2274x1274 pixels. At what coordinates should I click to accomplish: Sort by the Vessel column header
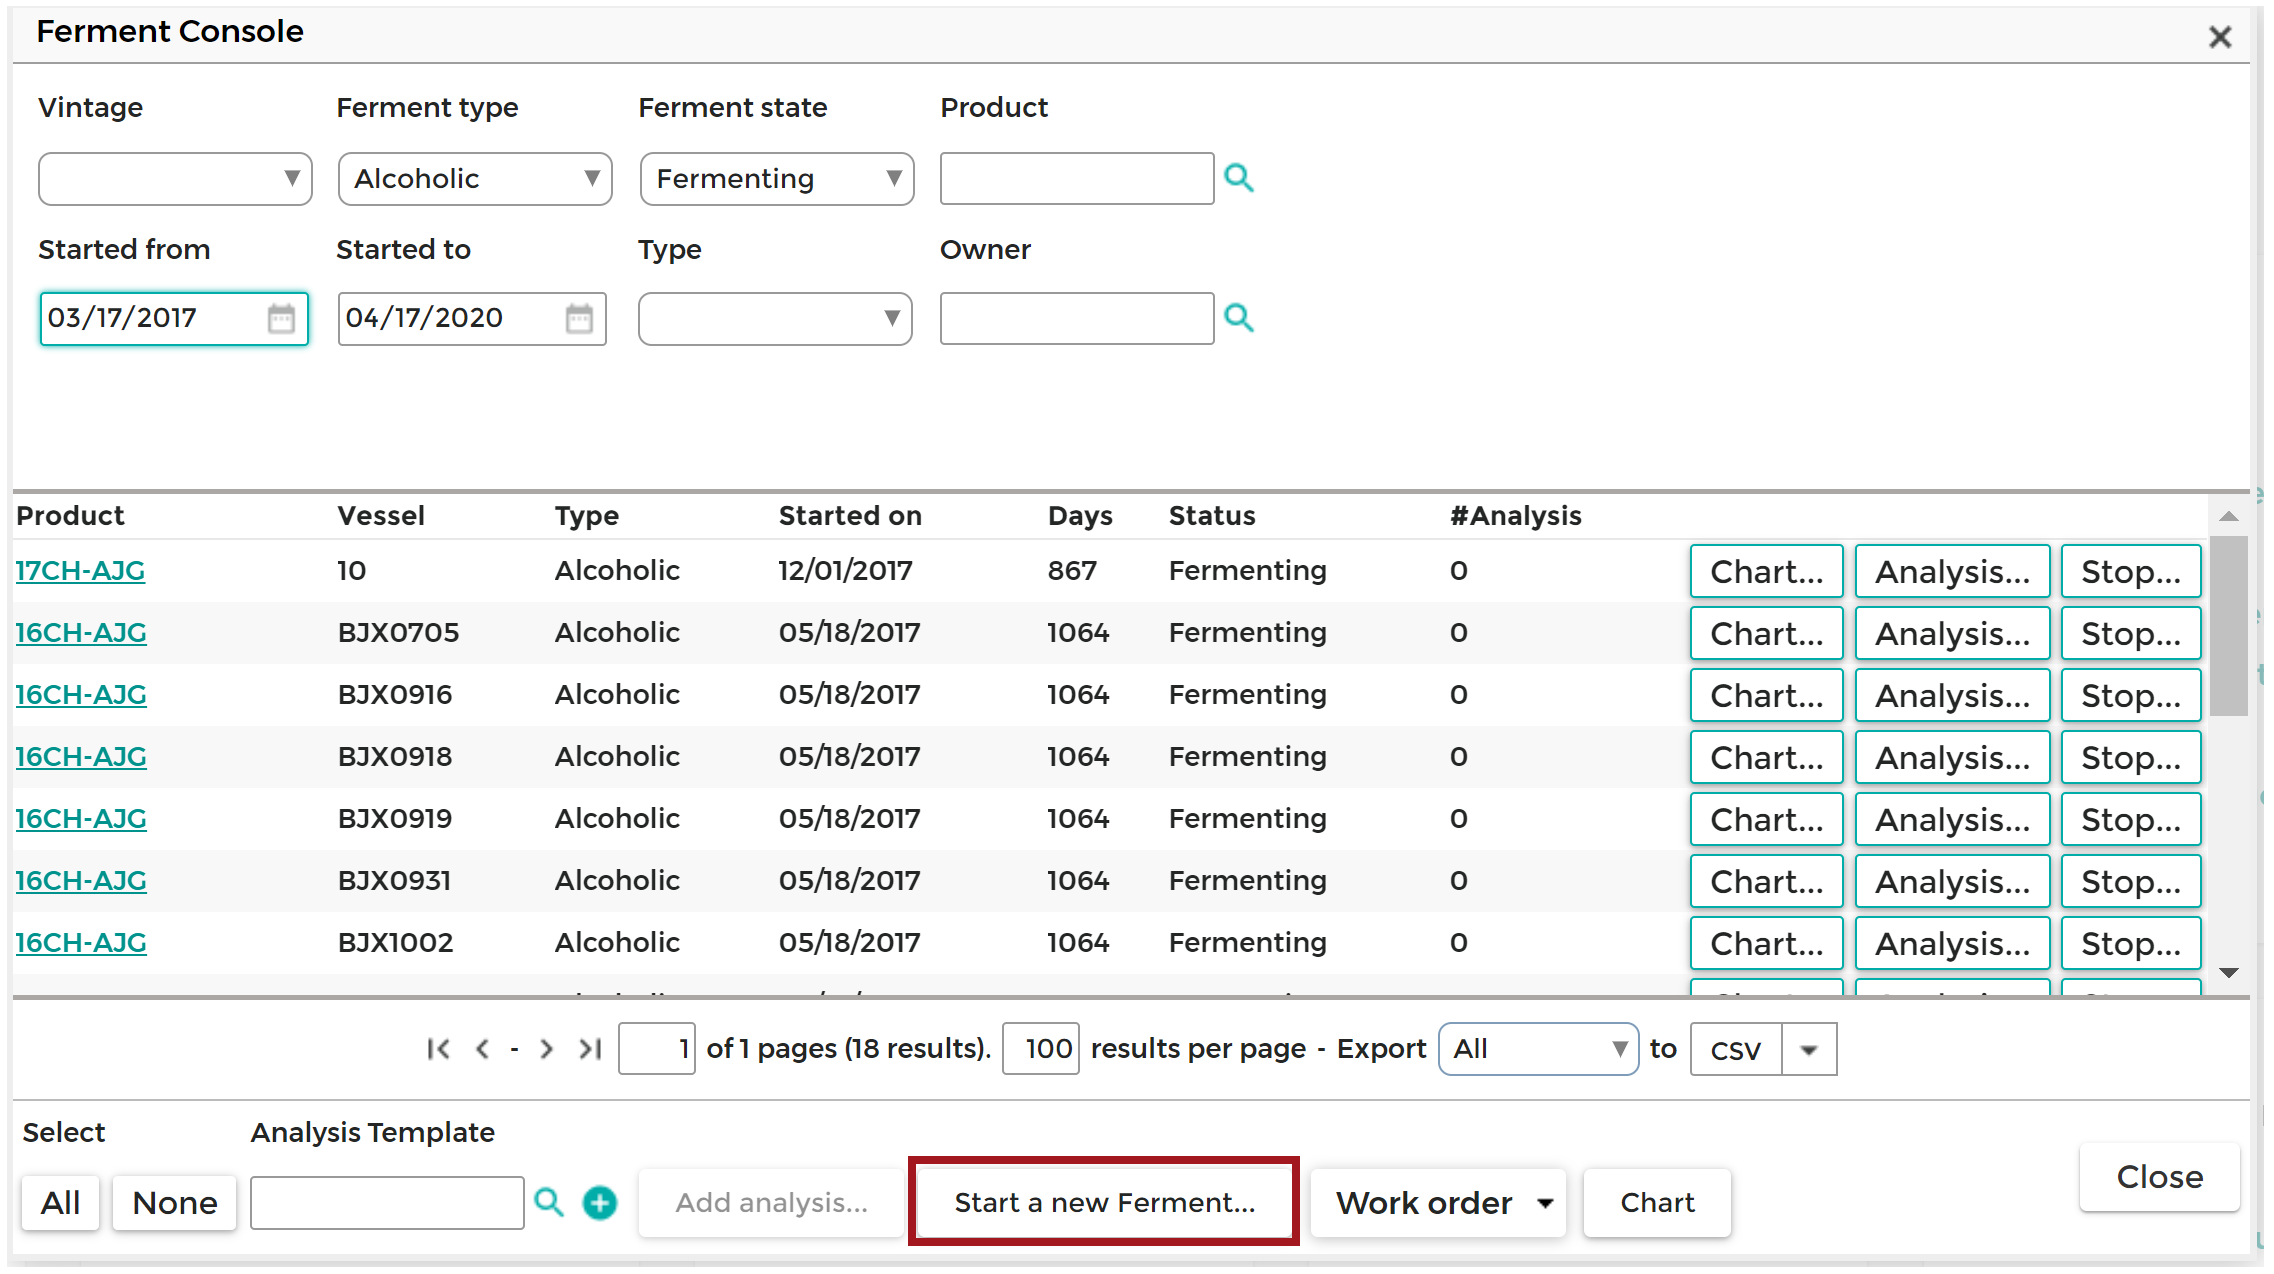coord(381,515)
